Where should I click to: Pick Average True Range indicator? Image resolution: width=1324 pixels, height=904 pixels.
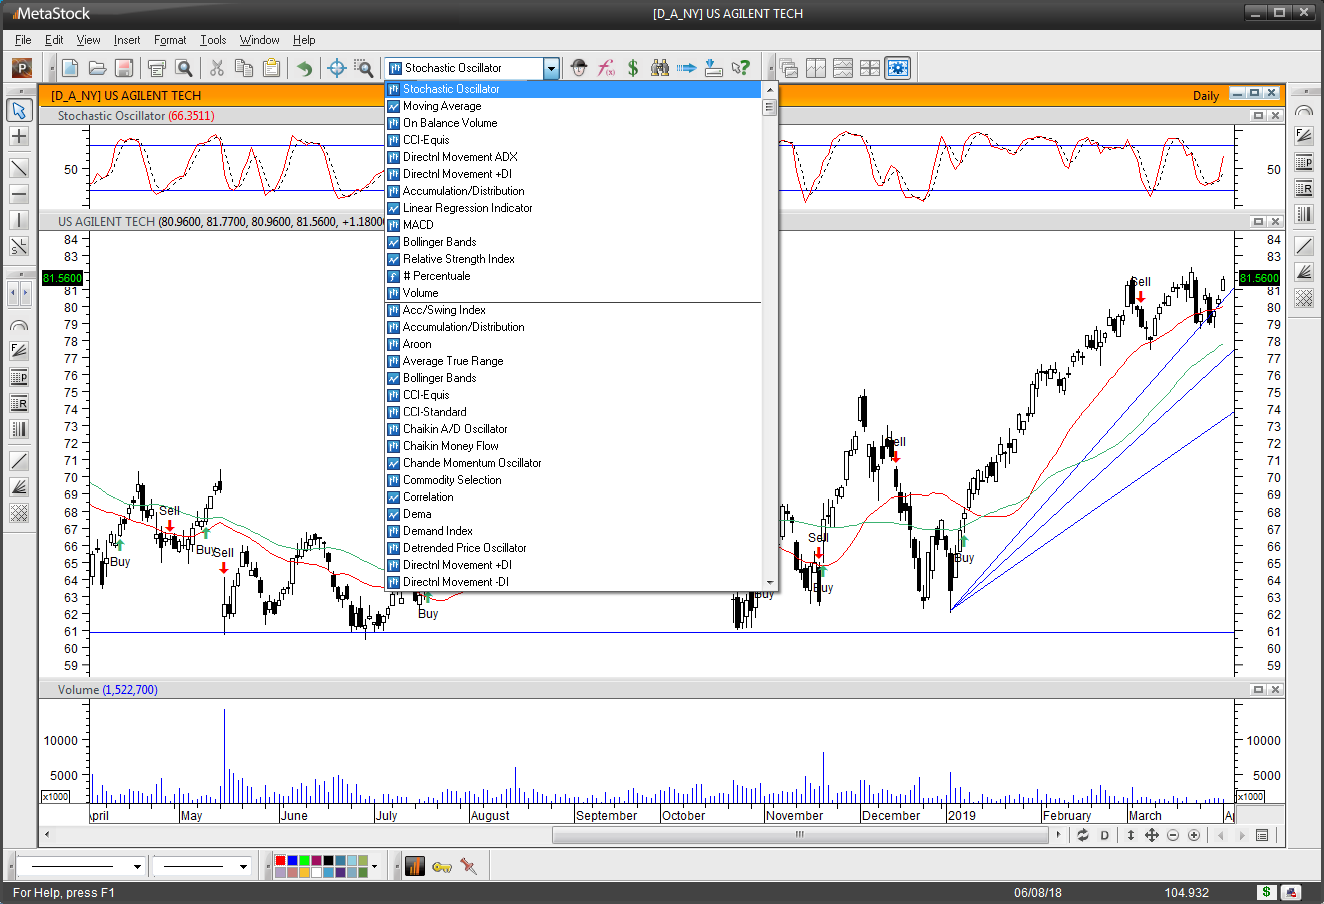pos(573,361)
